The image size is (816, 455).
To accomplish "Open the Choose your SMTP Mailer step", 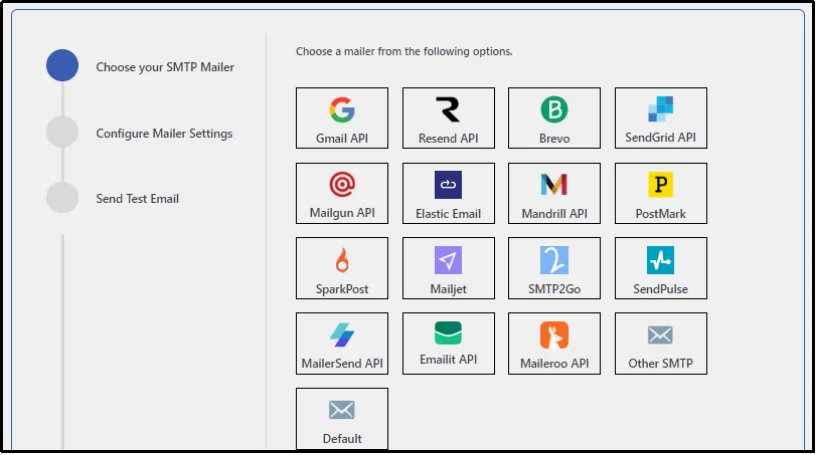I will pyautogui.click(x=165, y=67).
